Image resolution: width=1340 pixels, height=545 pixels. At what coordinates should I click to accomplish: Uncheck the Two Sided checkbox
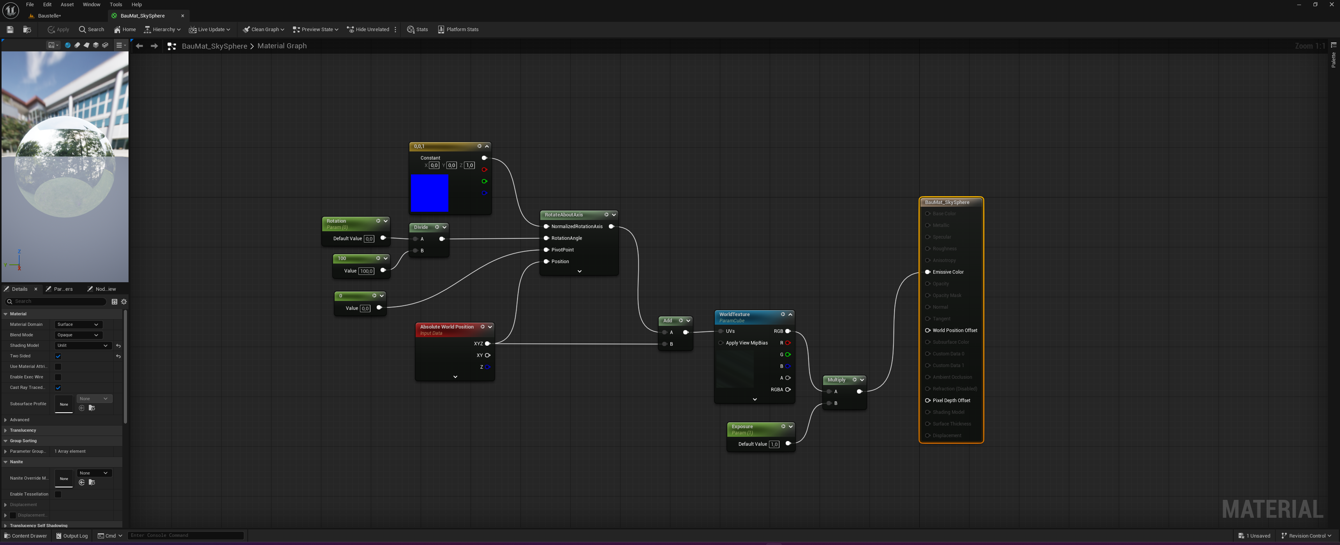pyautogui.click(x=58, y=356)
